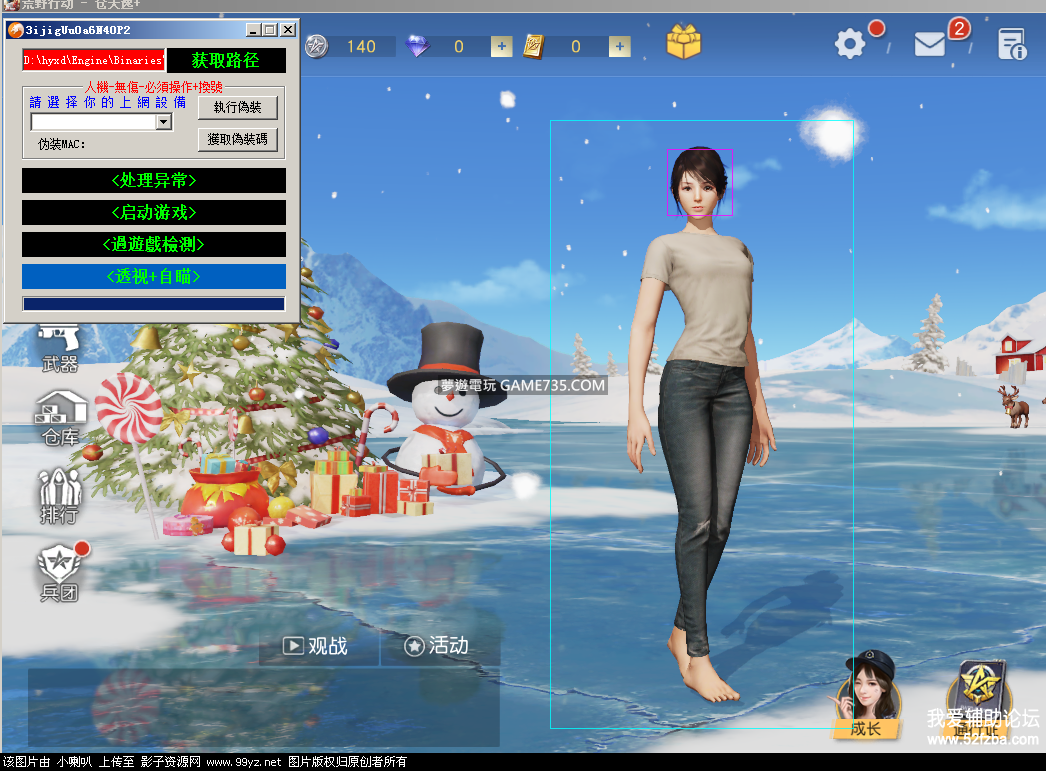Screen dimensions: 1046x771
Task: Expand the network device dropdown arrow
Action: [x=164, y=122]
